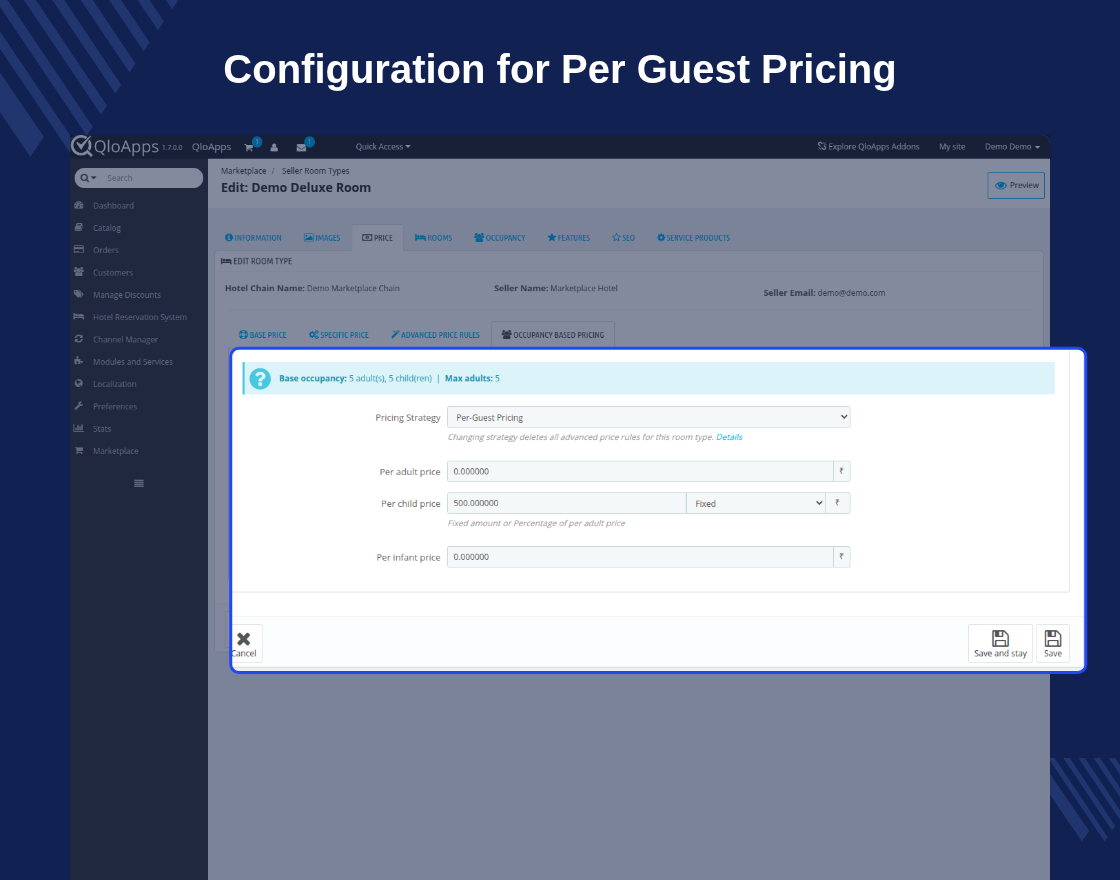1120x880 pixels.
Task: Expand the Demo Demo user menu
Action: pyautogui.click(x=1012, y=146)
